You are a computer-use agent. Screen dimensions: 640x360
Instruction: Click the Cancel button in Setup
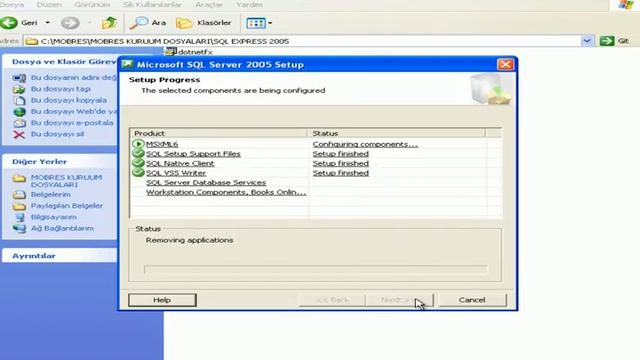[x=472, y=300]
